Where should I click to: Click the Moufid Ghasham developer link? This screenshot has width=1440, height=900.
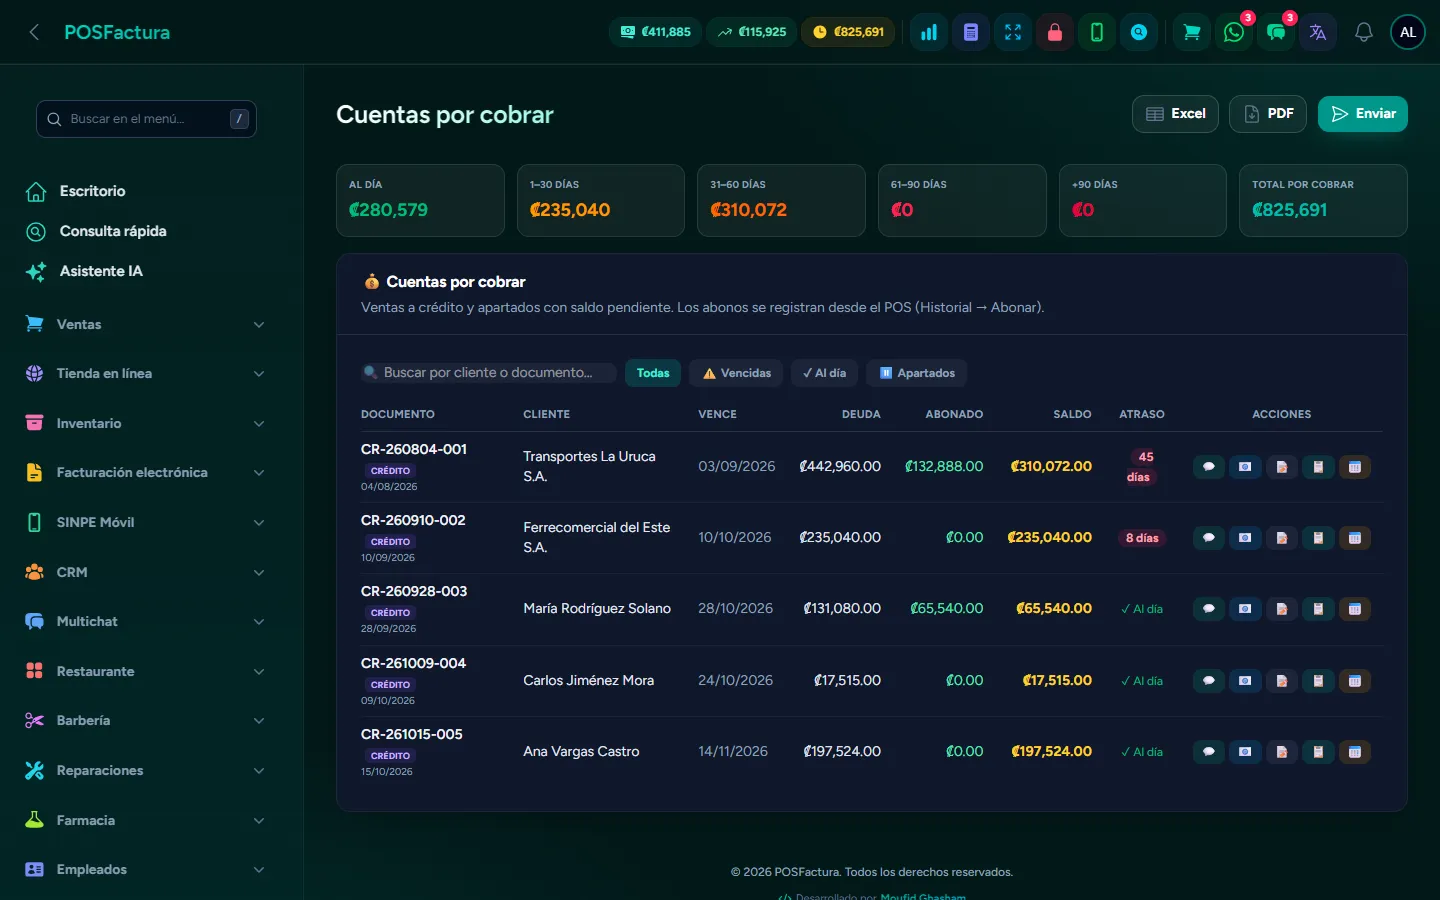tap(923, 896)
